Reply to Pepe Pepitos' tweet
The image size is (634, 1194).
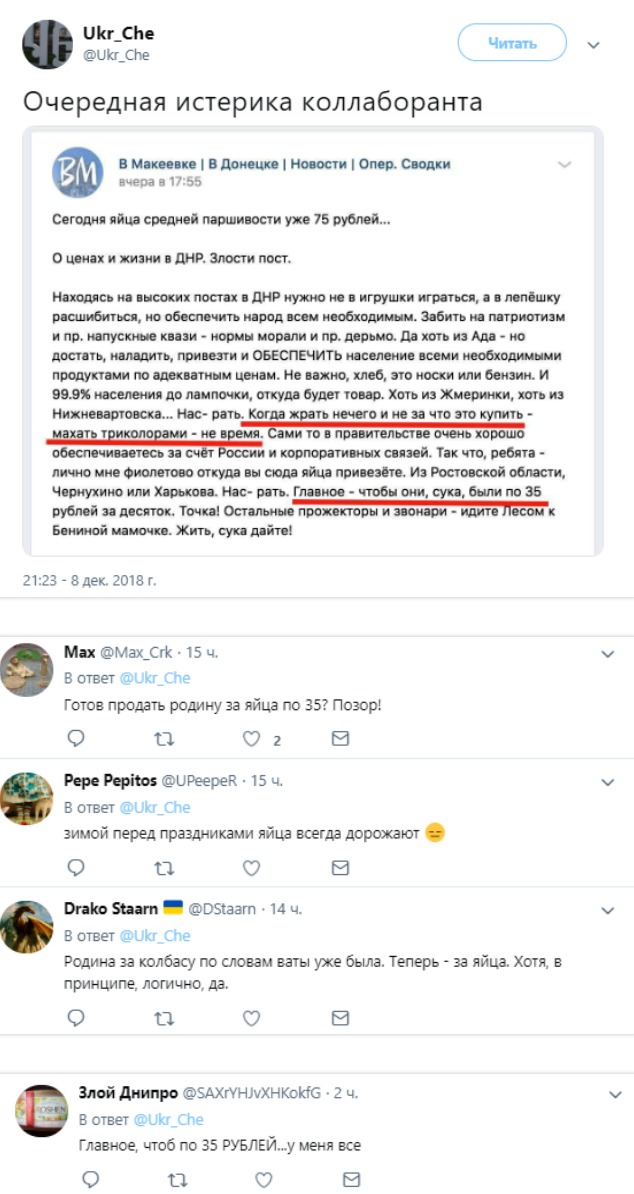click(76, 868)
